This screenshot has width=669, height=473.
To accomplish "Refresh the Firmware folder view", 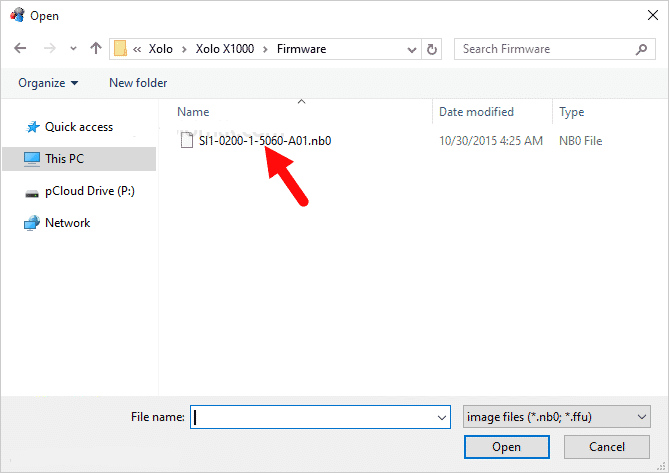I will click(432, 49).
